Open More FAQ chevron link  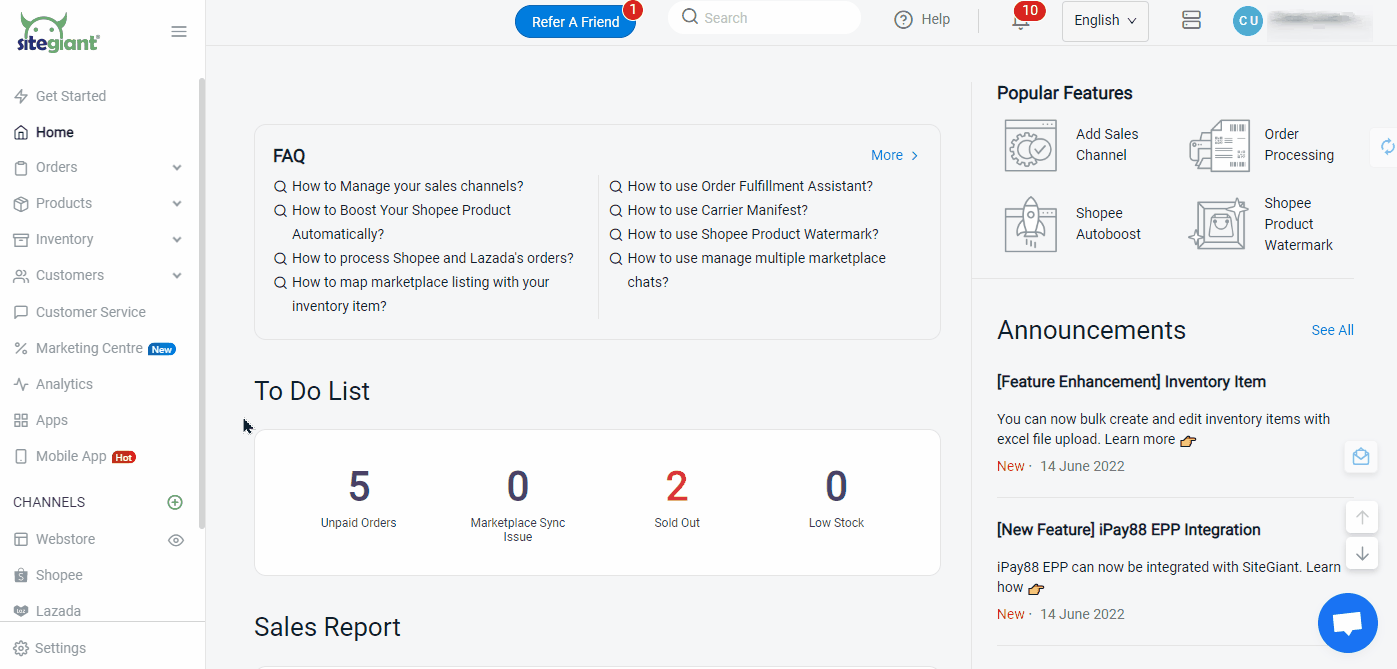(895, 155)
